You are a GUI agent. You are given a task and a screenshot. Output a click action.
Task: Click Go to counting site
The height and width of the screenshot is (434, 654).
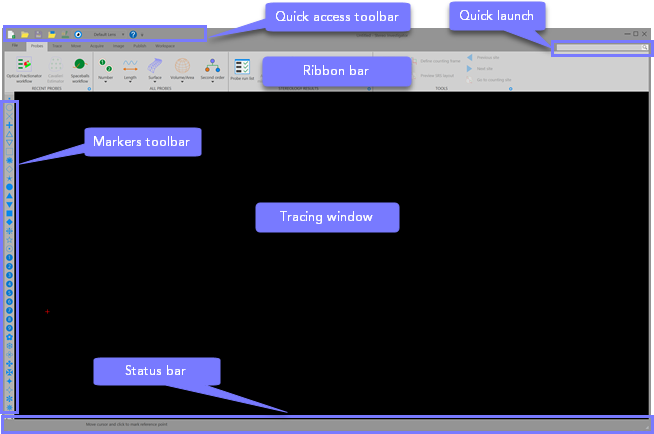[489, 80]
